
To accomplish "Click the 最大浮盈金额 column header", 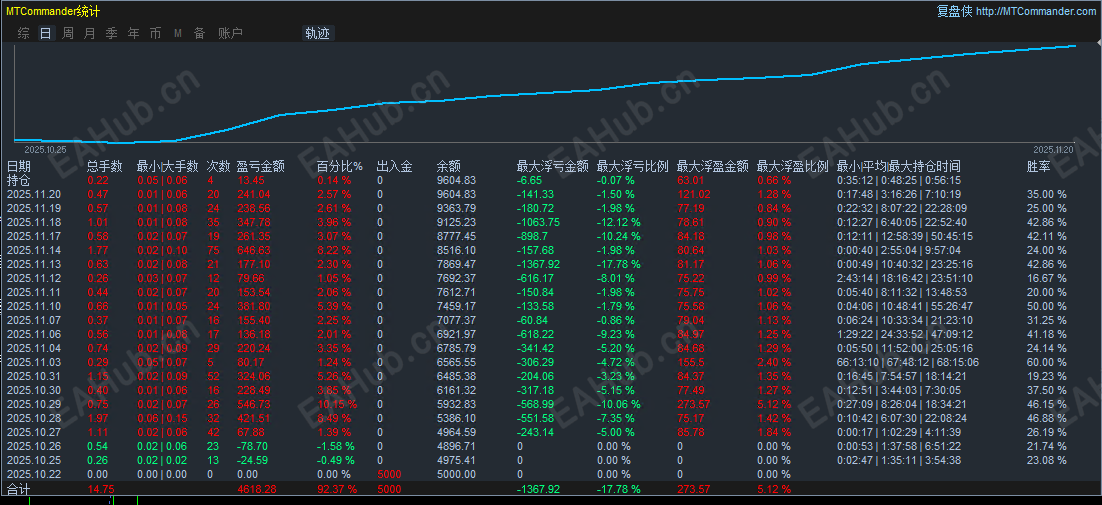I will [x=713, y=166].
